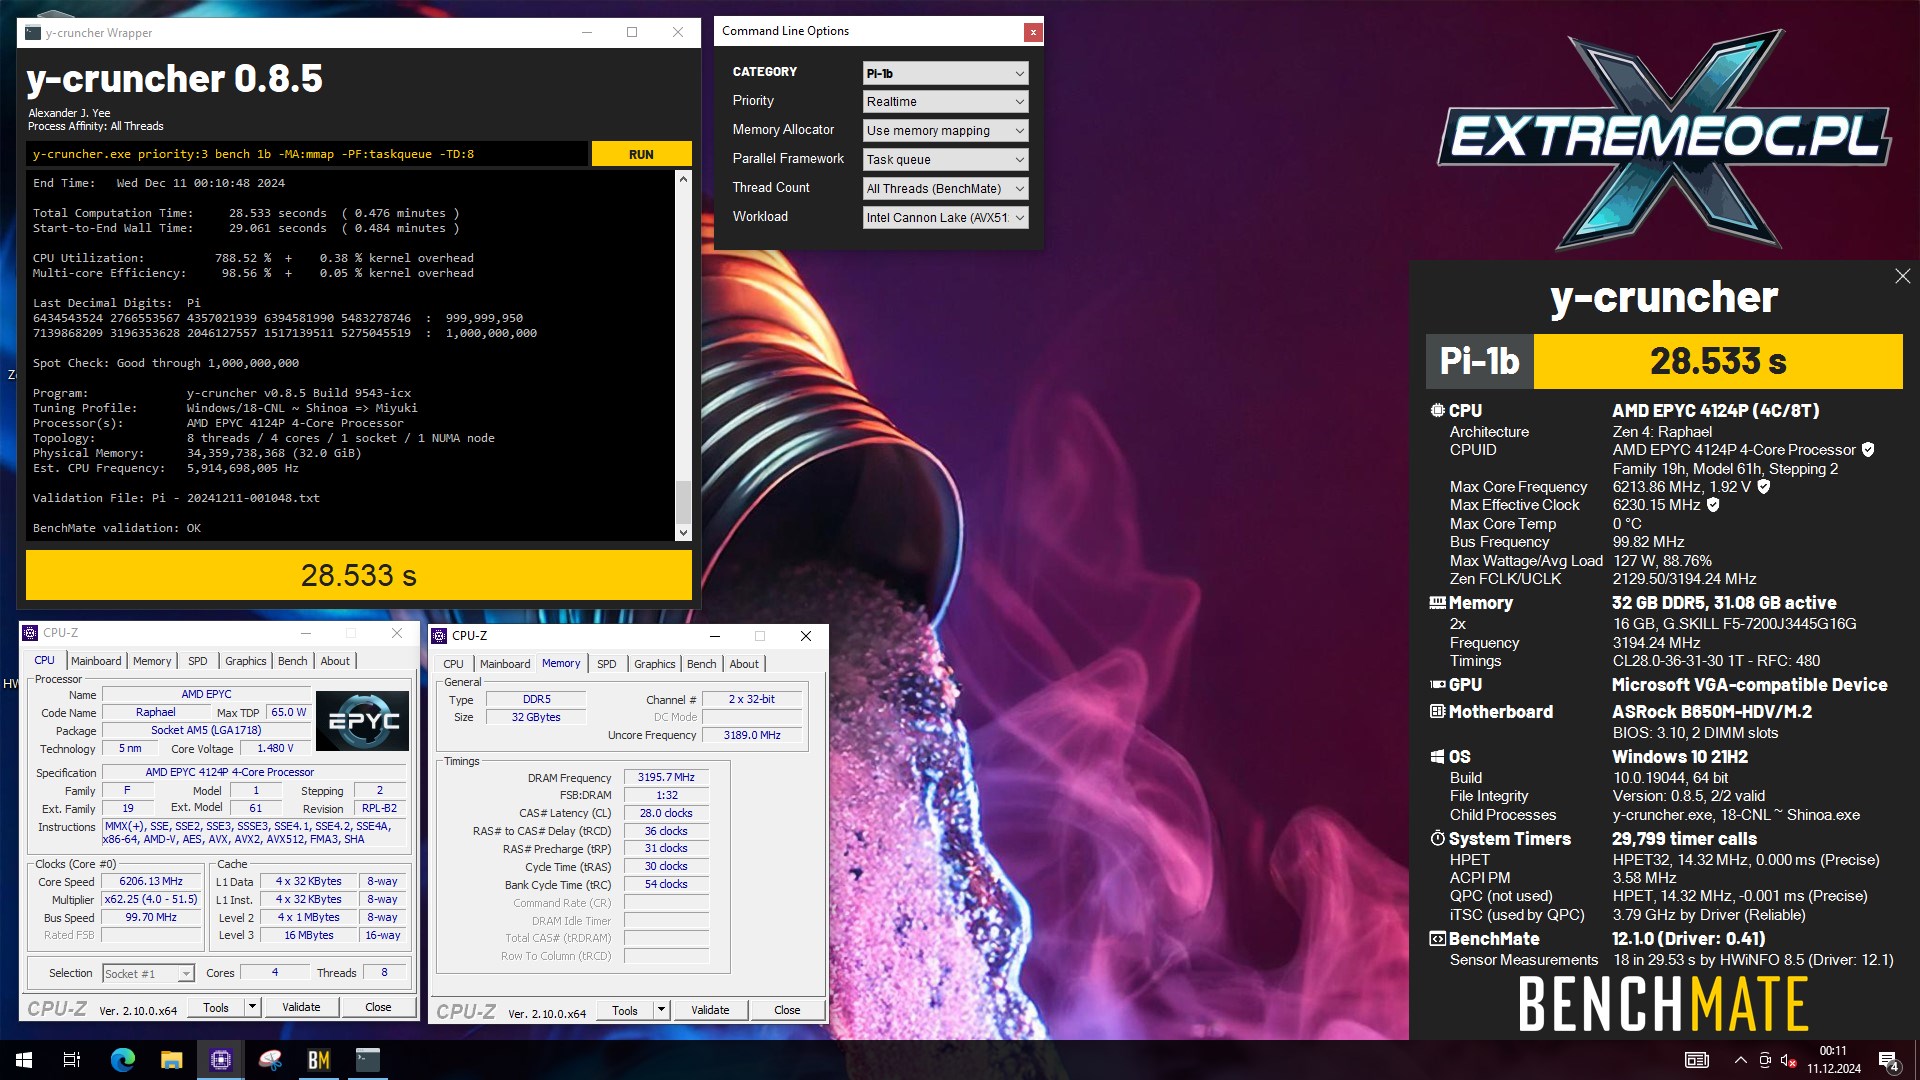Viewport: 1920px width, 1080px height.
Task: Click the y-cruncher console scrollbar thumb
Action: [x=683, y=501]
